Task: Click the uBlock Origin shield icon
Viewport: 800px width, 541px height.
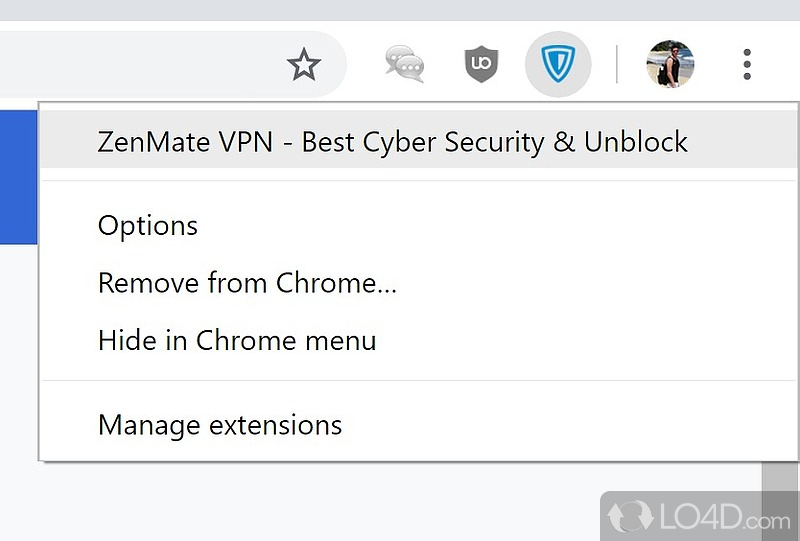Action: (481, 65)
